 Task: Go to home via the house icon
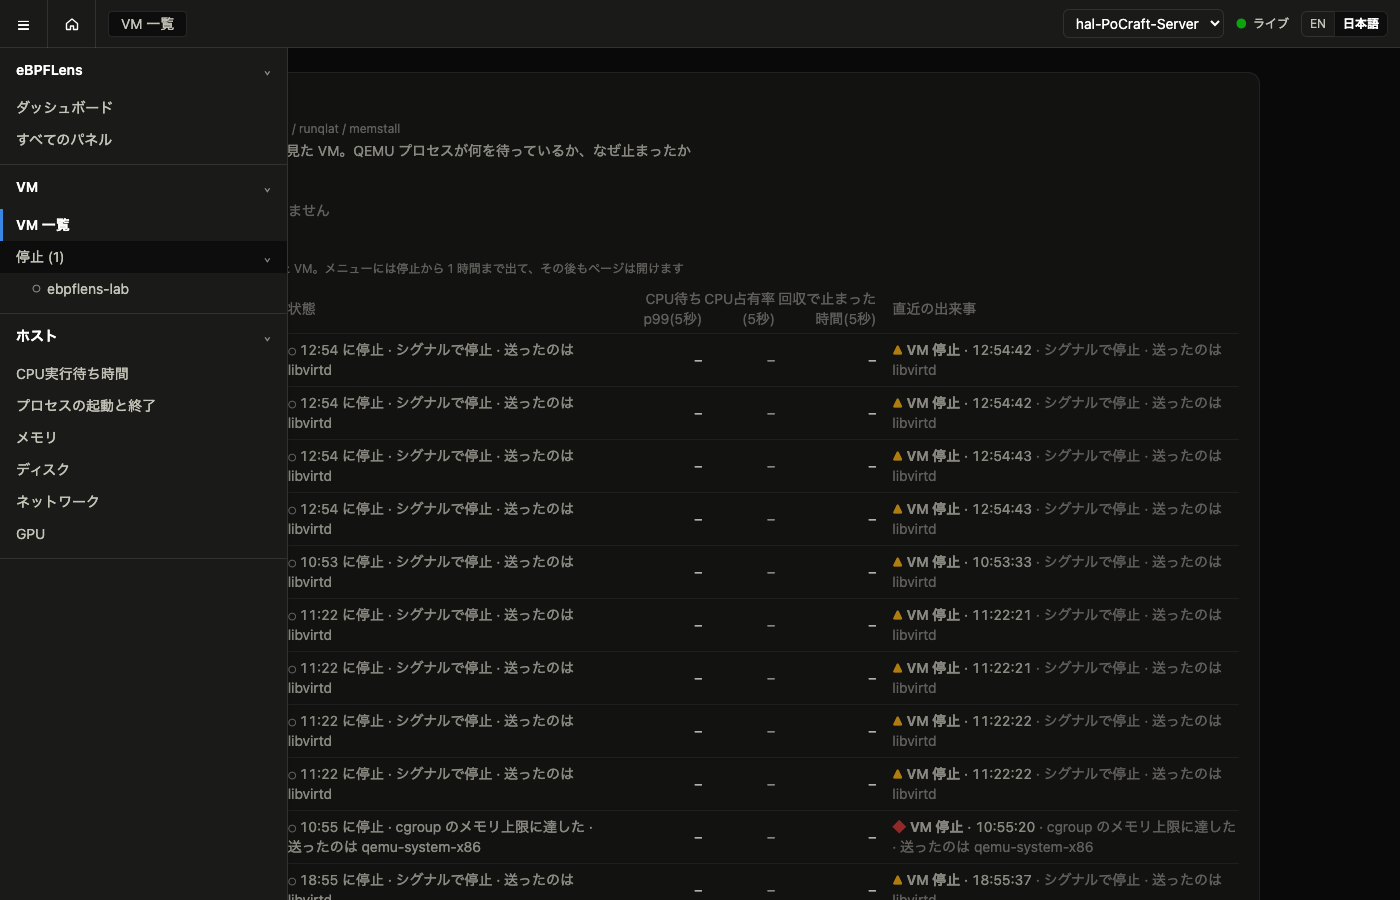pos(72,24)
